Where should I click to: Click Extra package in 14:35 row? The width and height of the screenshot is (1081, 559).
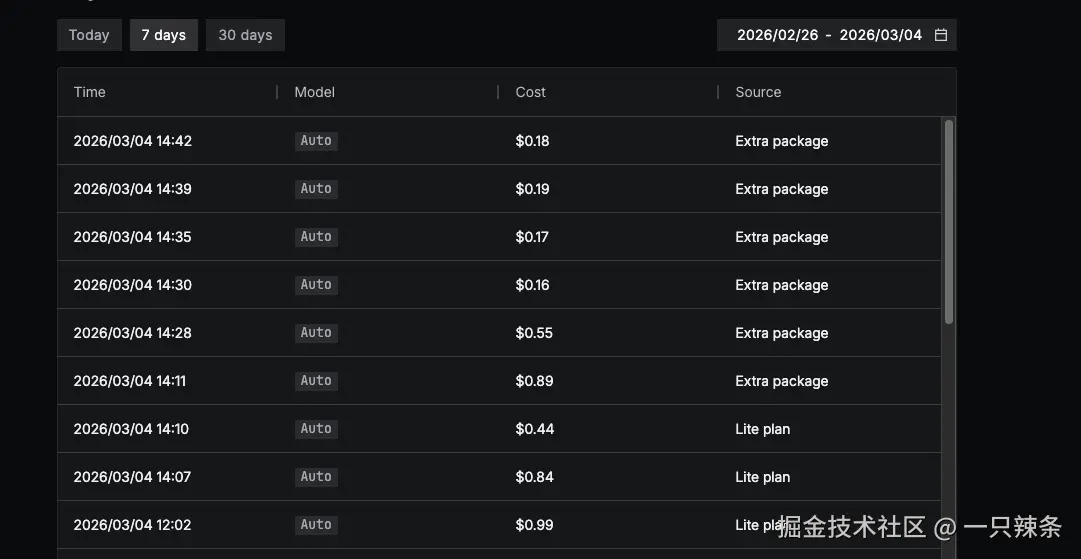coord(781,237)
